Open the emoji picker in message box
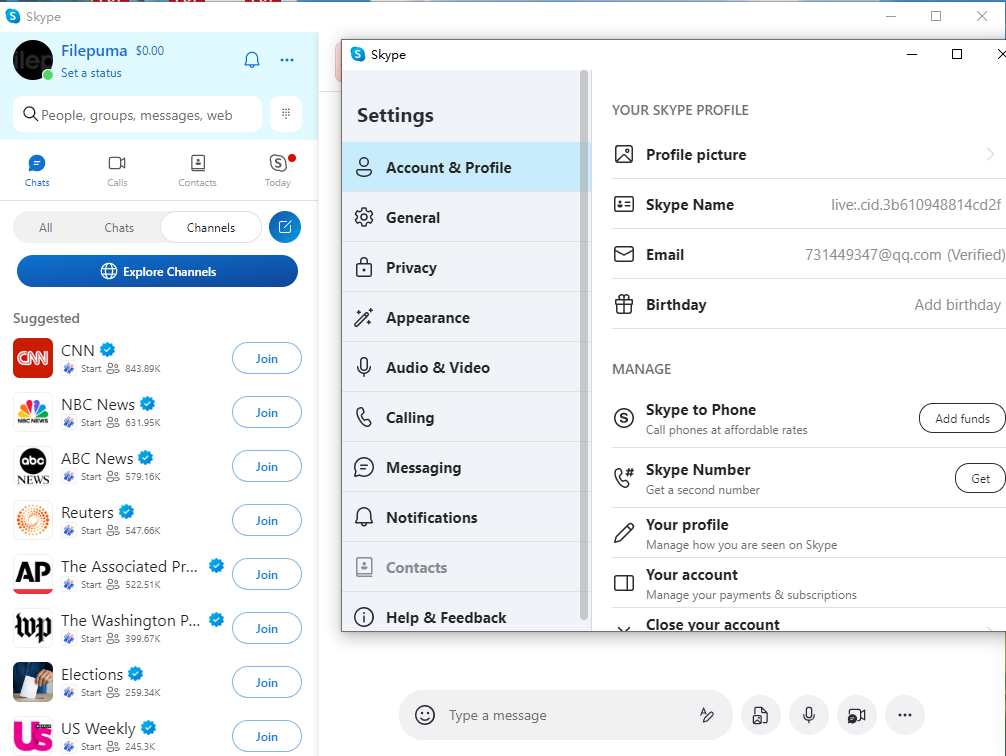The height and width of the screenshot is (756, 1006). (x=425, y=714)
